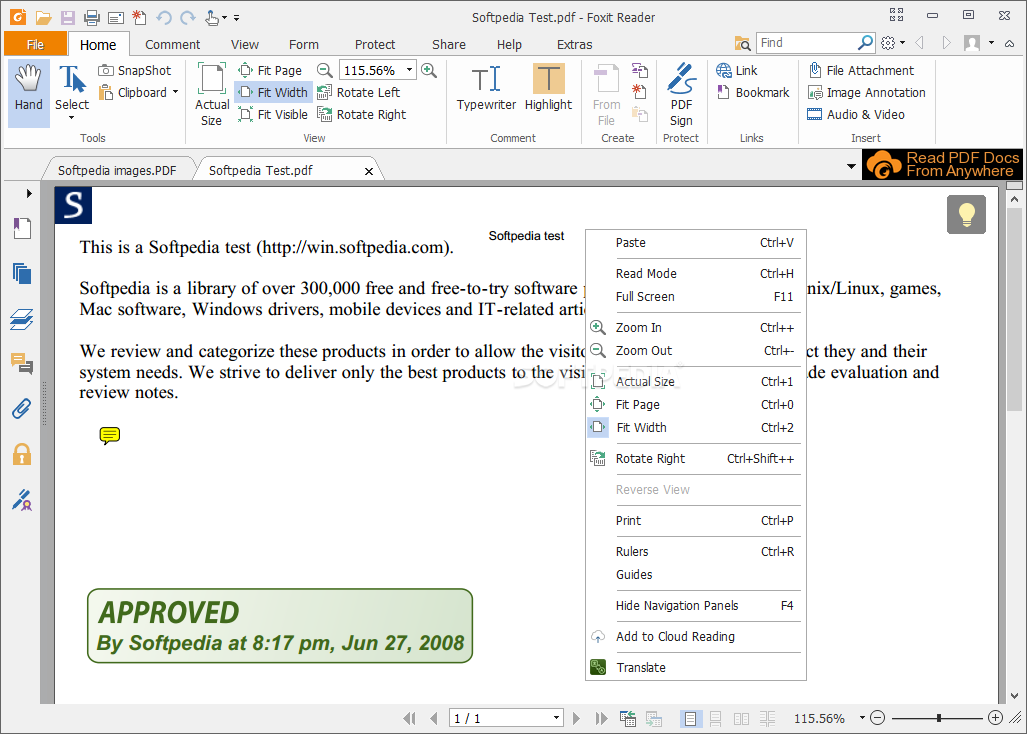
Task: Open the document tab list arrow
Action: point(851,166)
